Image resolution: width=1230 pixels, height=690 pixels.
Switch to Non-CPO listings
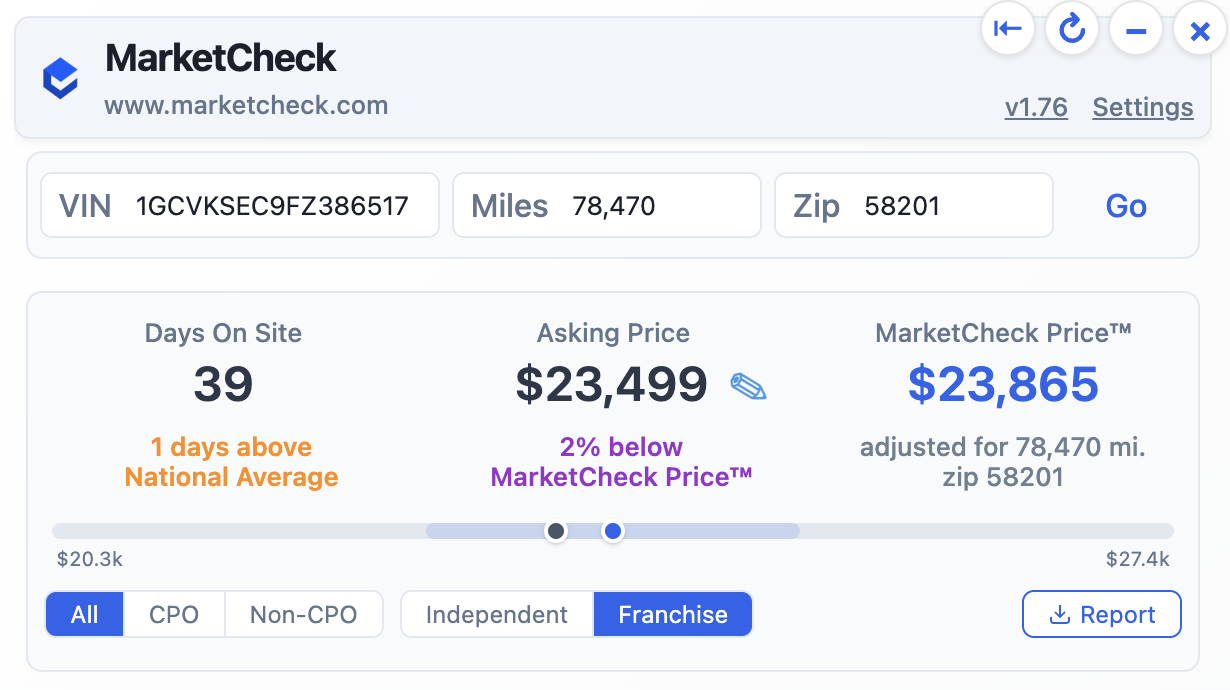(x=304, y=614)
